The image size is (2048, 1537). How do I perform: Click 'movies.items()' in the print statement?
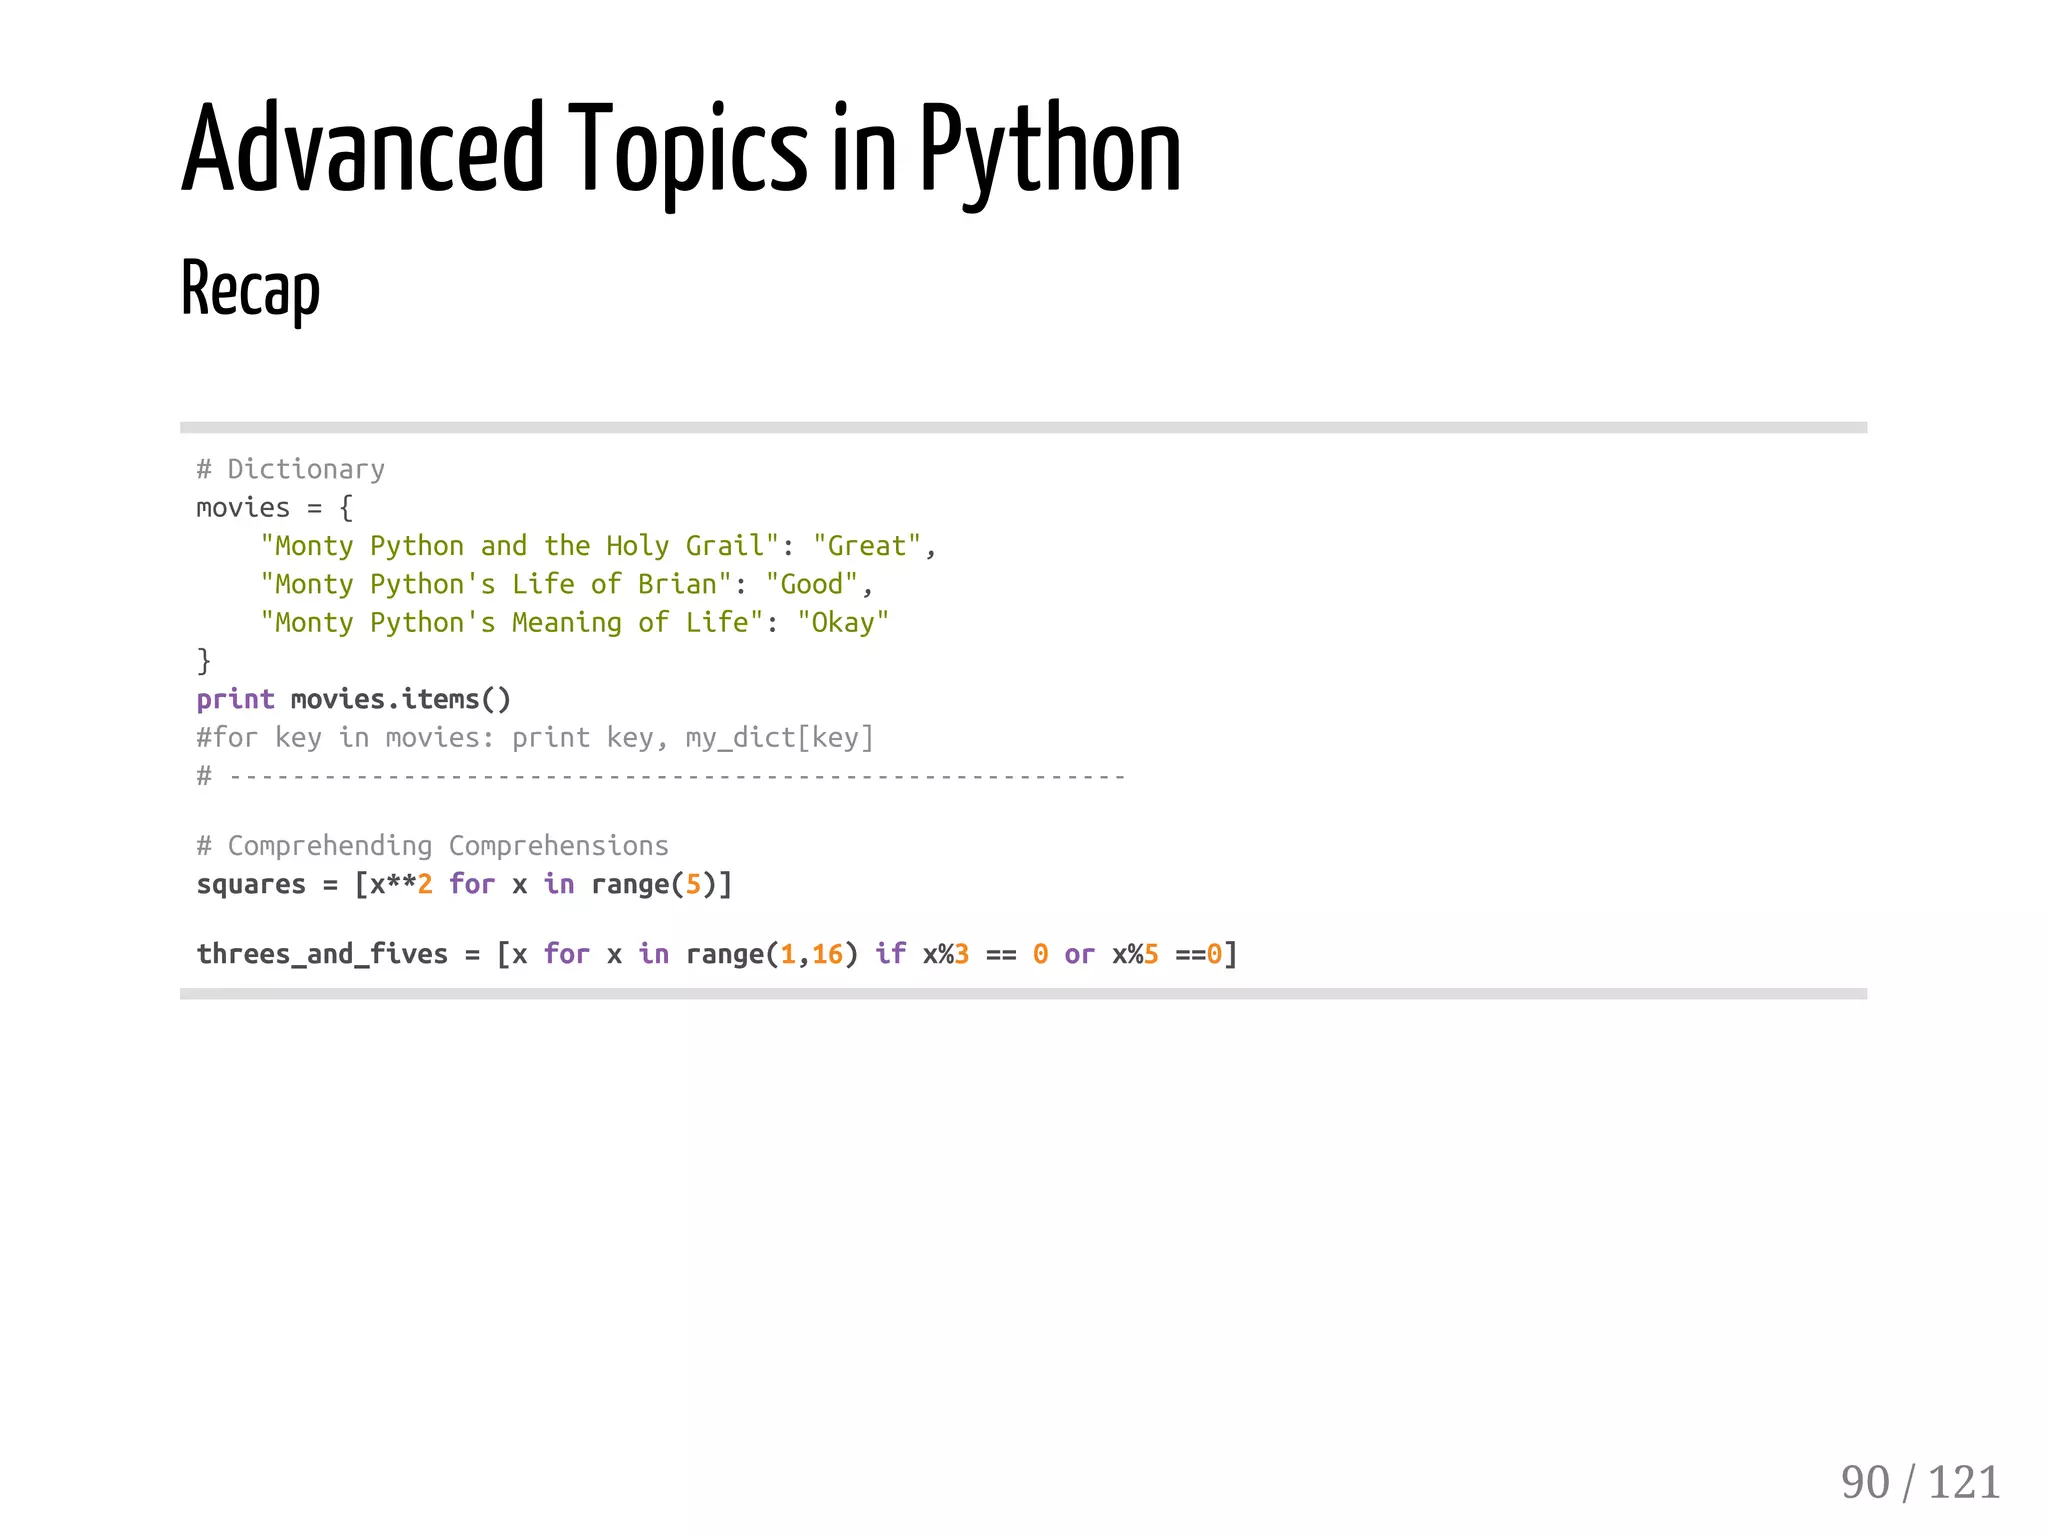click(x=401, y=699)
